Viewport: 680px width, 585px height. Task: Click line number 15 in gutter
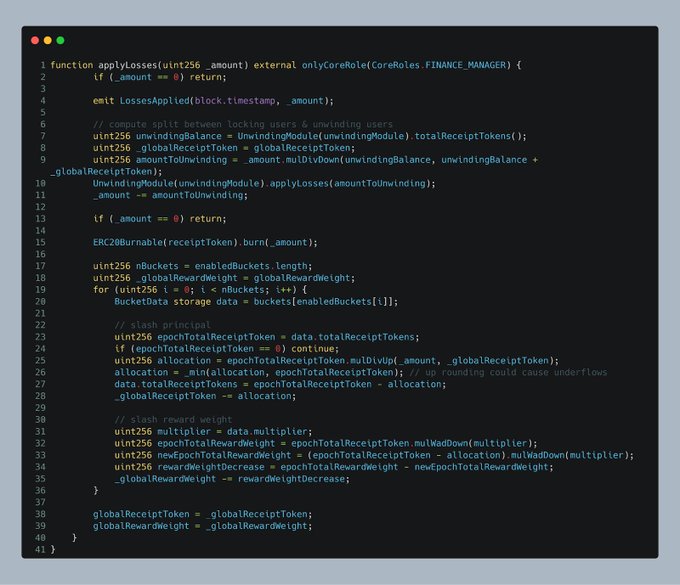39,244
